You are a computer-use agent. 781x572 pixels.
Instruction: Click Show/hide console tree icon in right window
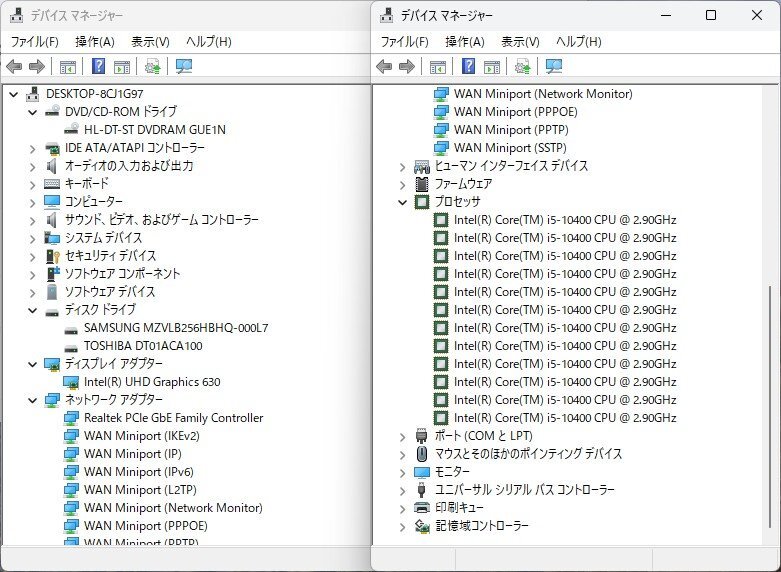point(438,66)
